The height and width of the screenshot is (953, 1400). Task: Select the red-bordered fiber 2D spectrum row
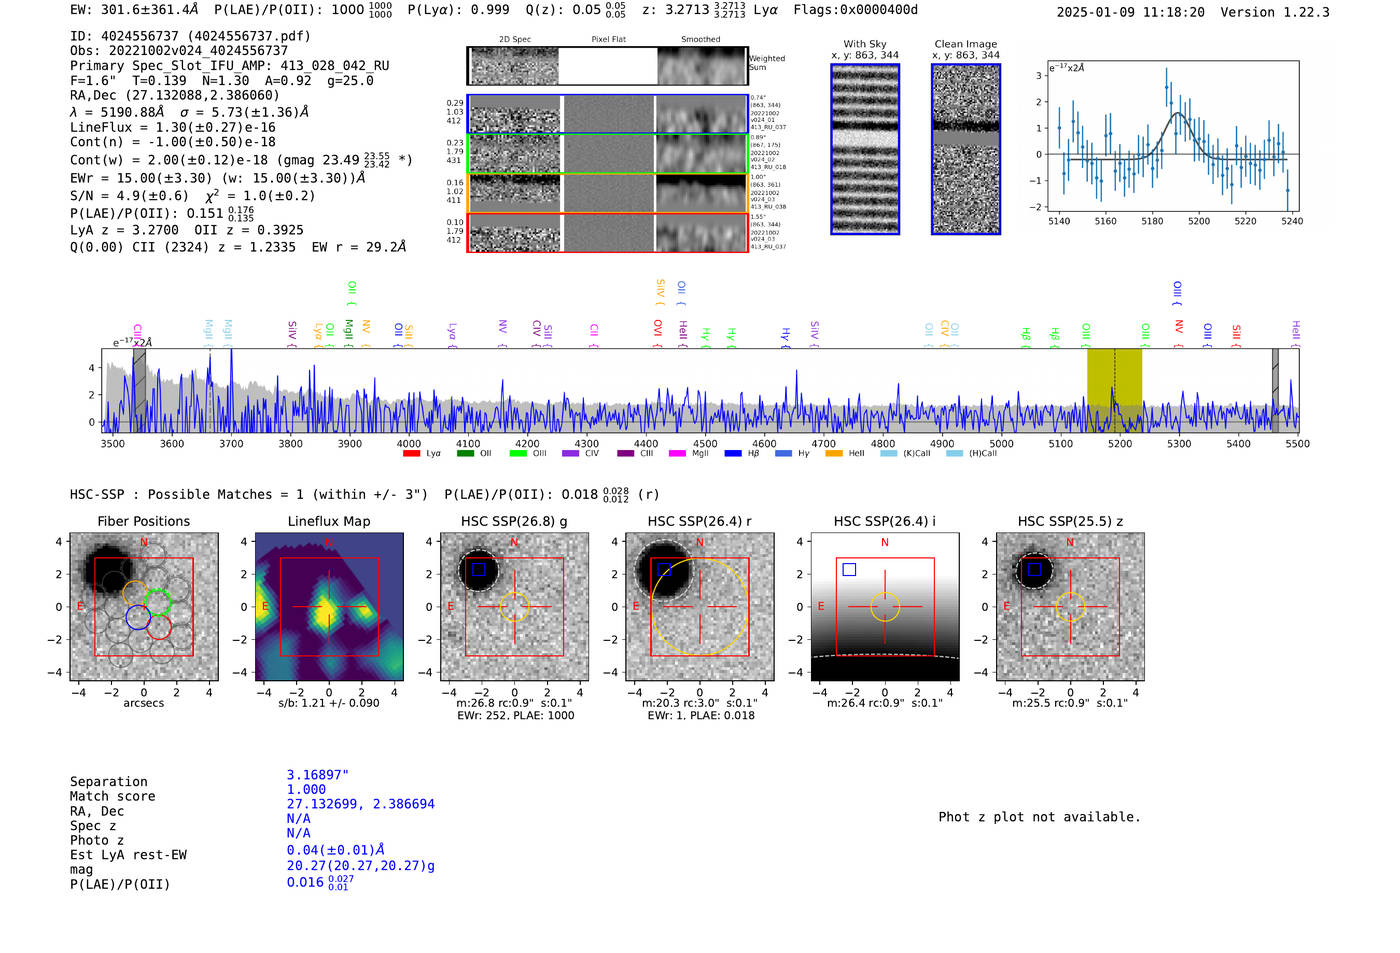607,232
